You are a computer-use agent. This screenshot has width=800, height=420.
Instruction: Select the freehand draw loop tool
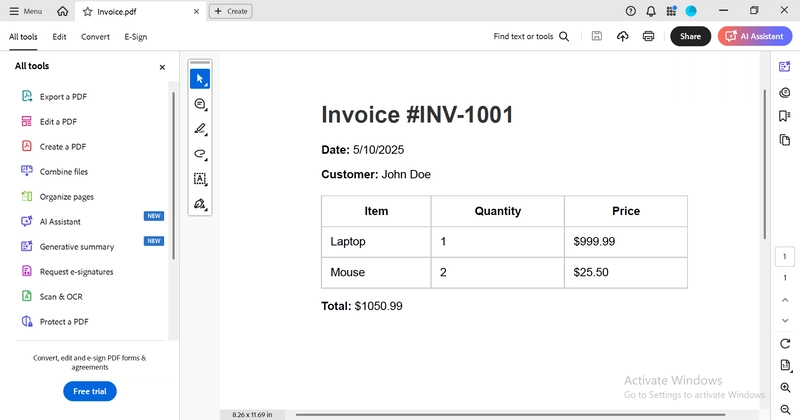(x=200, y=154)
